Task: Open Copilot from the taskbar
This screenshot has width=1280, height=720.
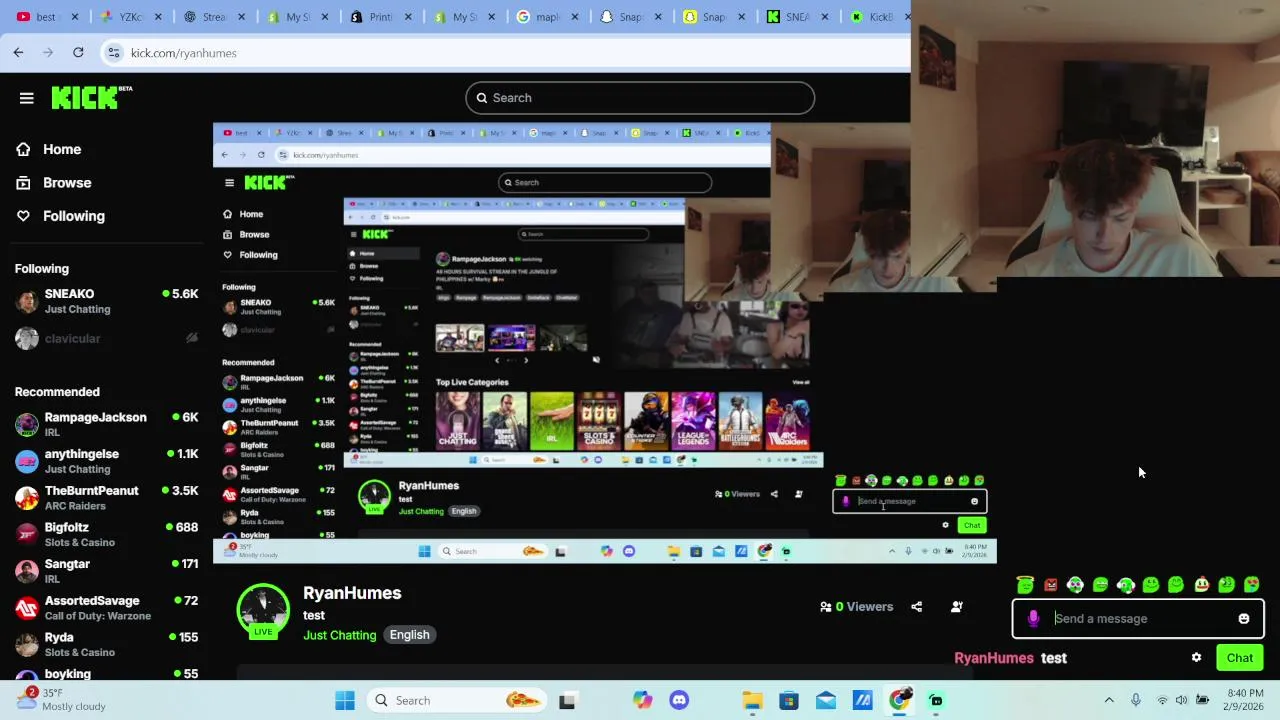Action: (x=643, y=700)
